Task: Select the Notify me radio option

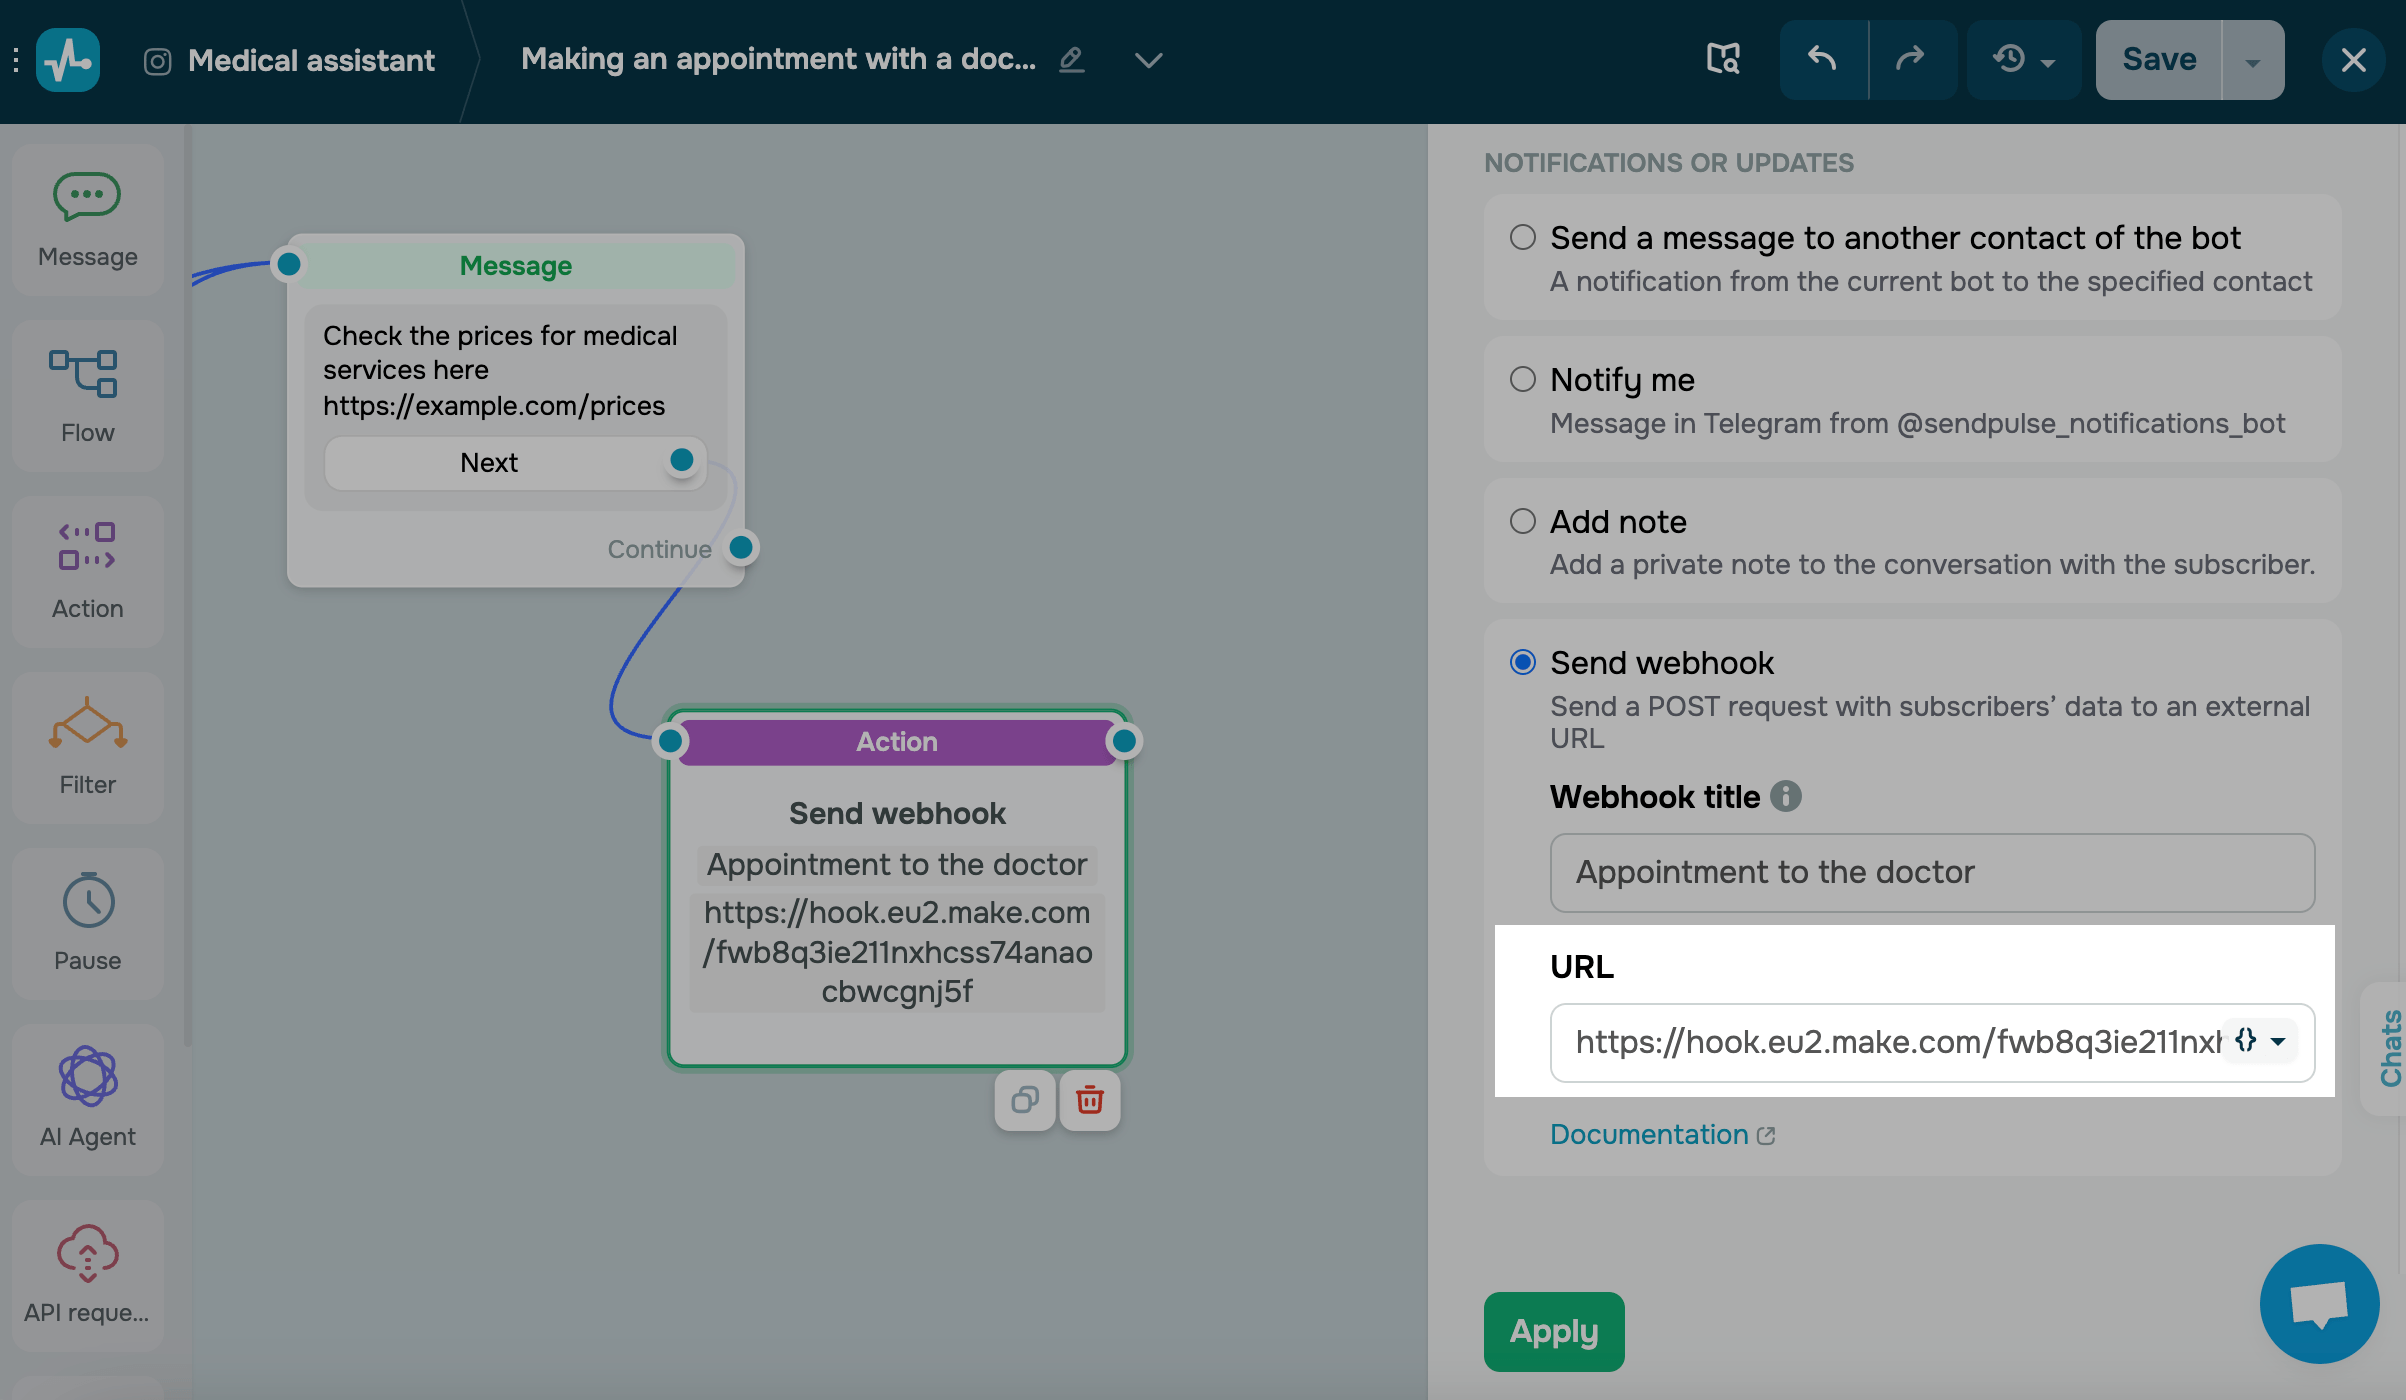Action: (x=1522, y=380)
